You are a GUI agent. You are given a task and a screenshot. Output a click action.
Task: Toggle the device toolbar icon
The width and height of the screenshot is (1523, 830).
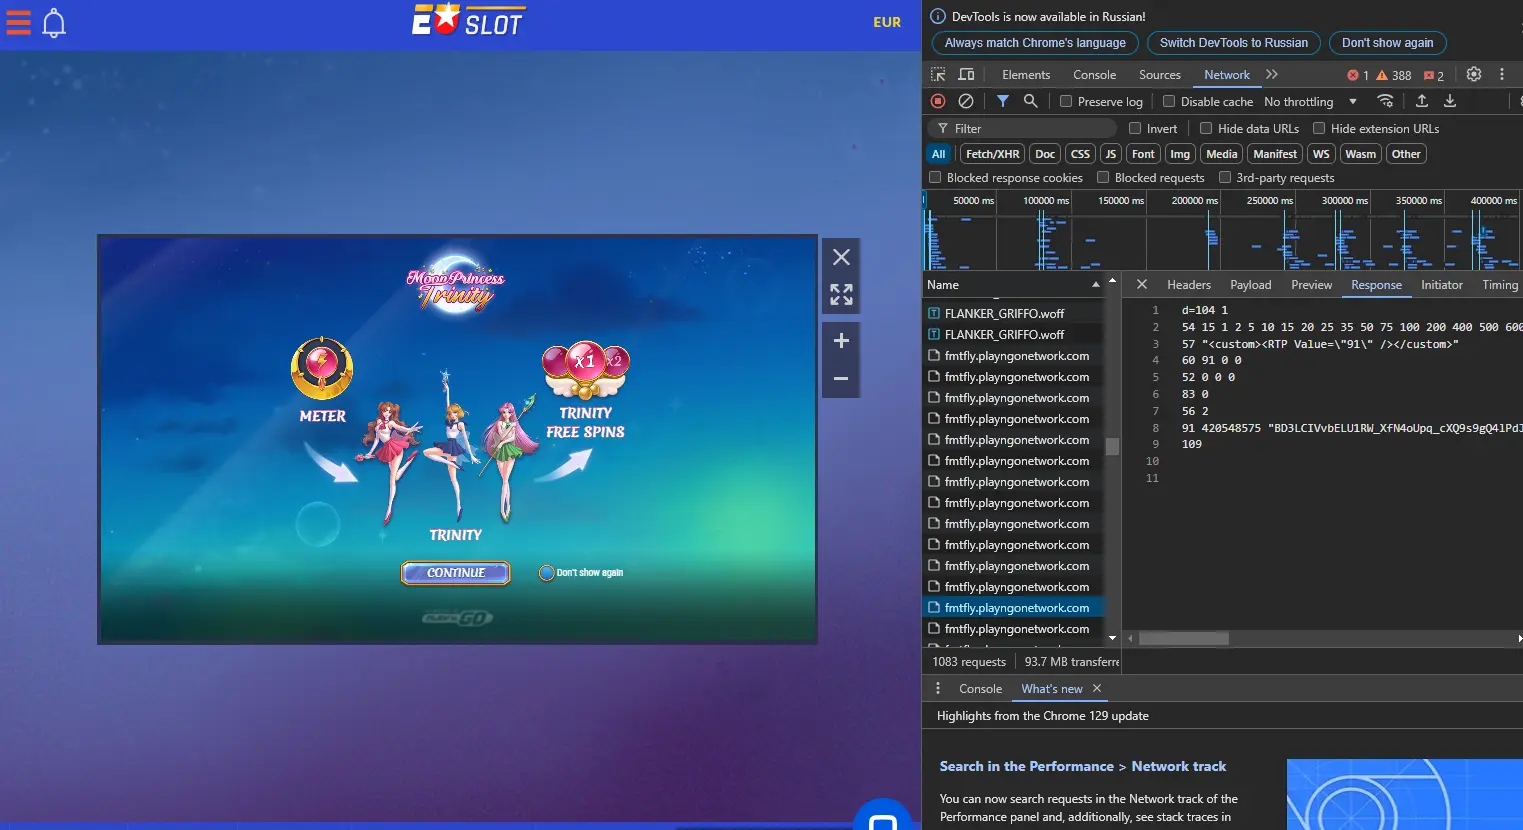coord(966,74)
